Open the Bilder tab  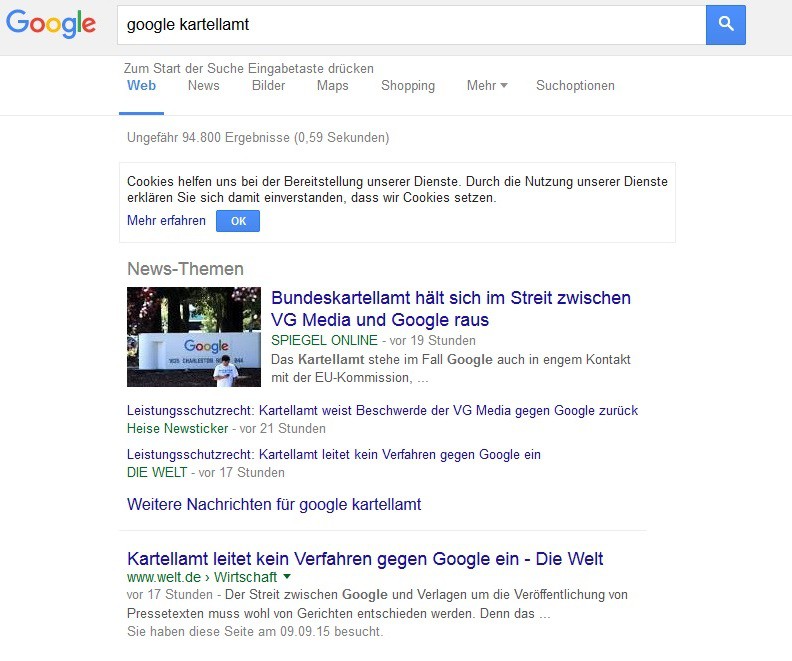tap(268, 85)
